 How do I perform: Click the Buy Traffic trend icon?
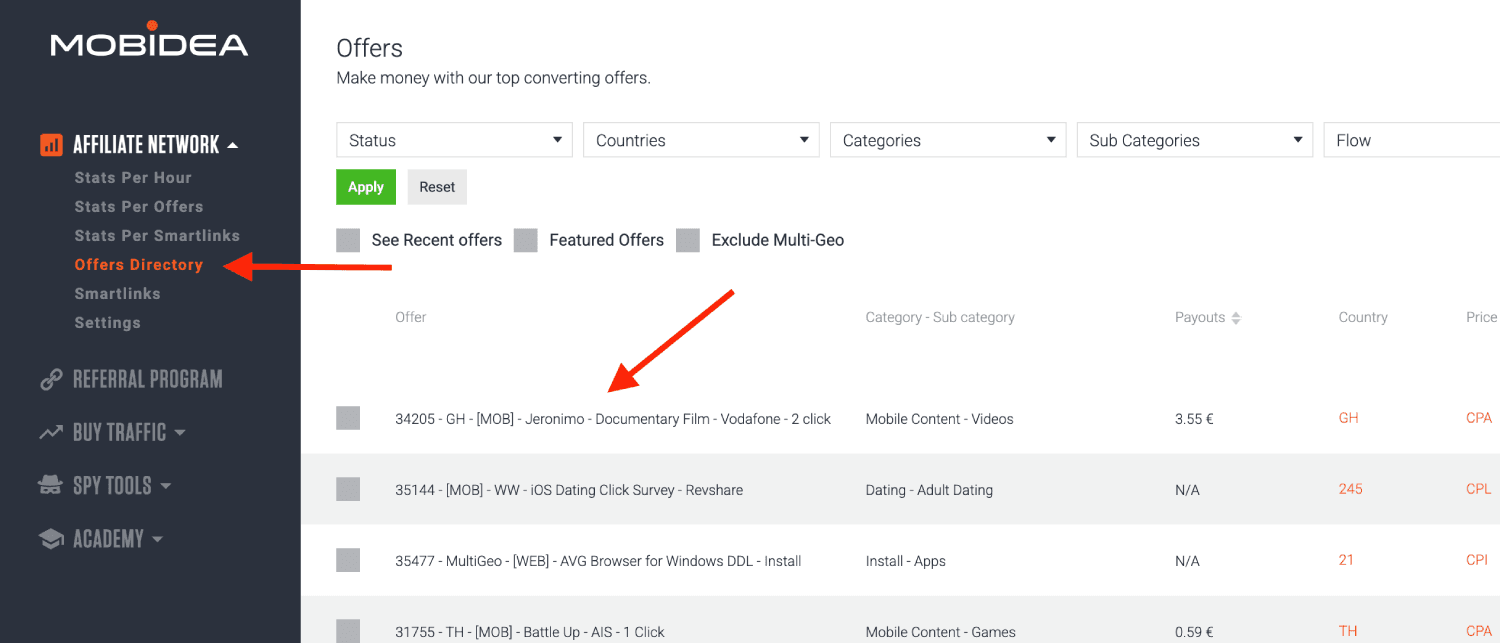51,433
